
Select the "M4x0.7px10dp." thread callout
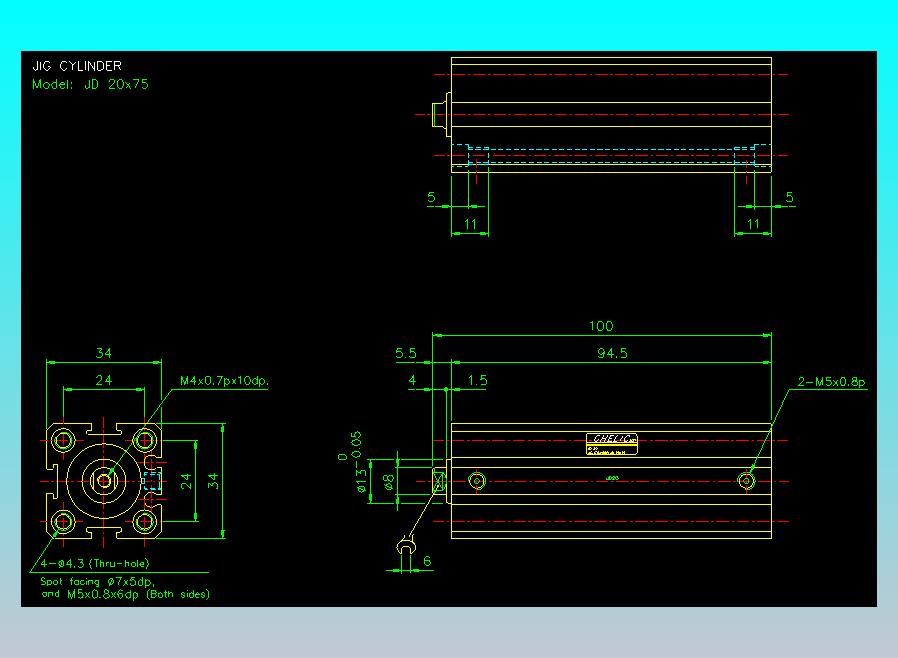(224, 381)
